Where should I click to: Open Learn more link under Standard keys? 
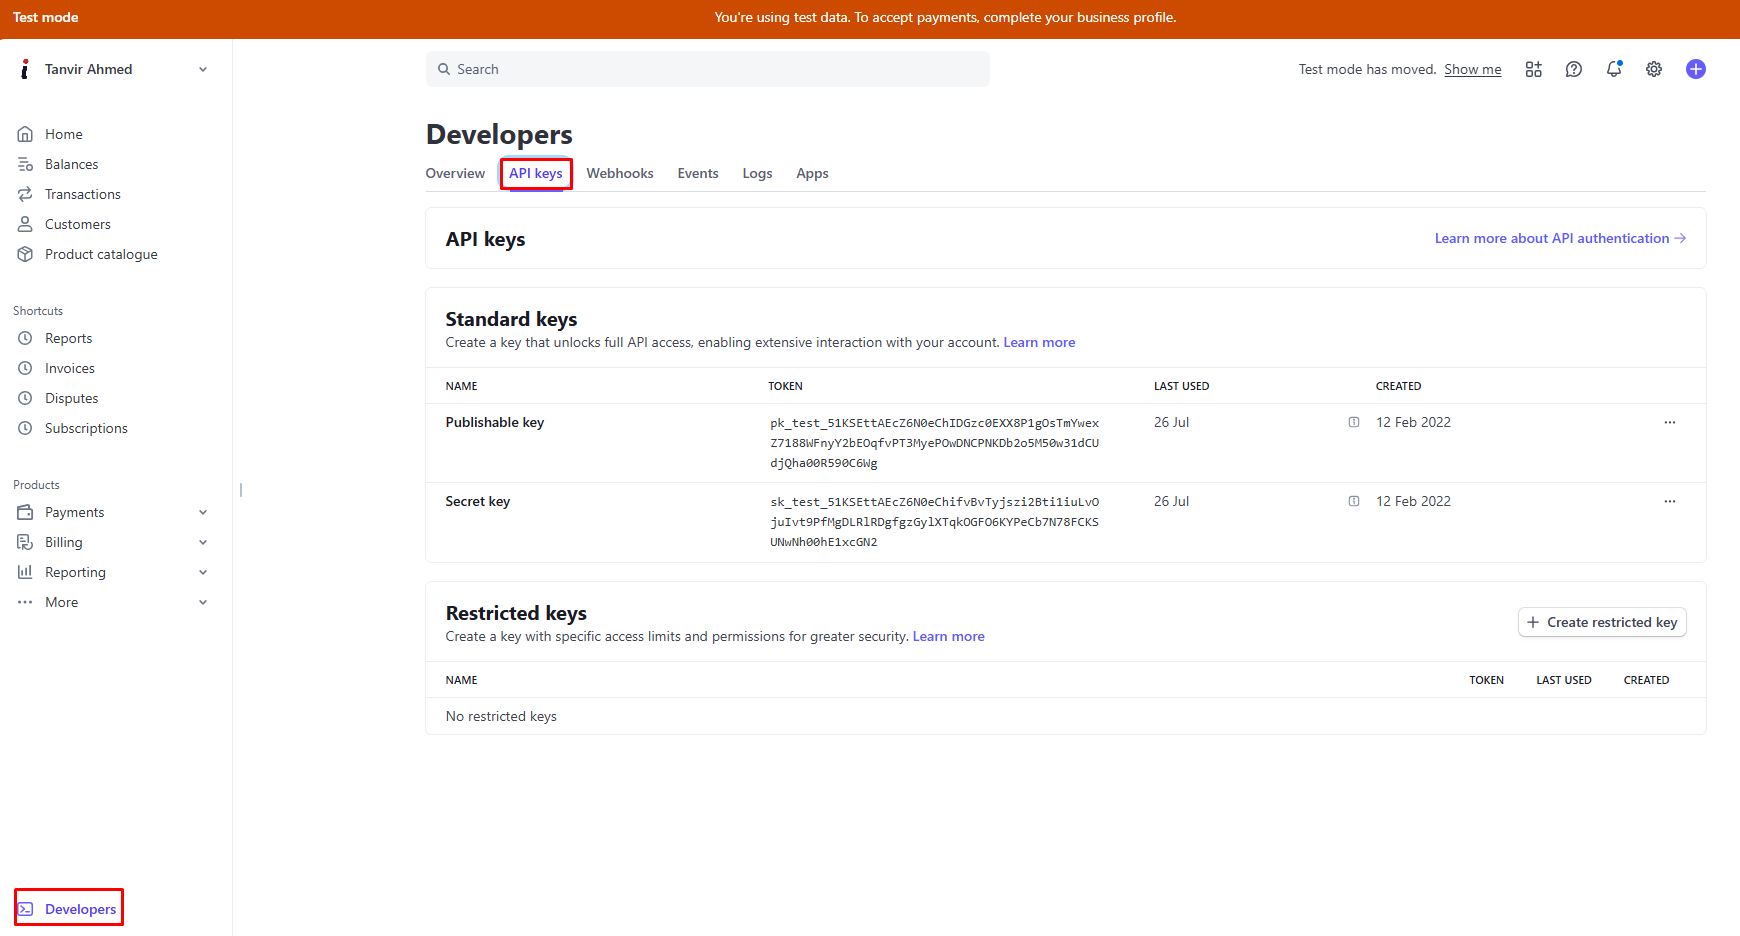[x=1039, y=342]
